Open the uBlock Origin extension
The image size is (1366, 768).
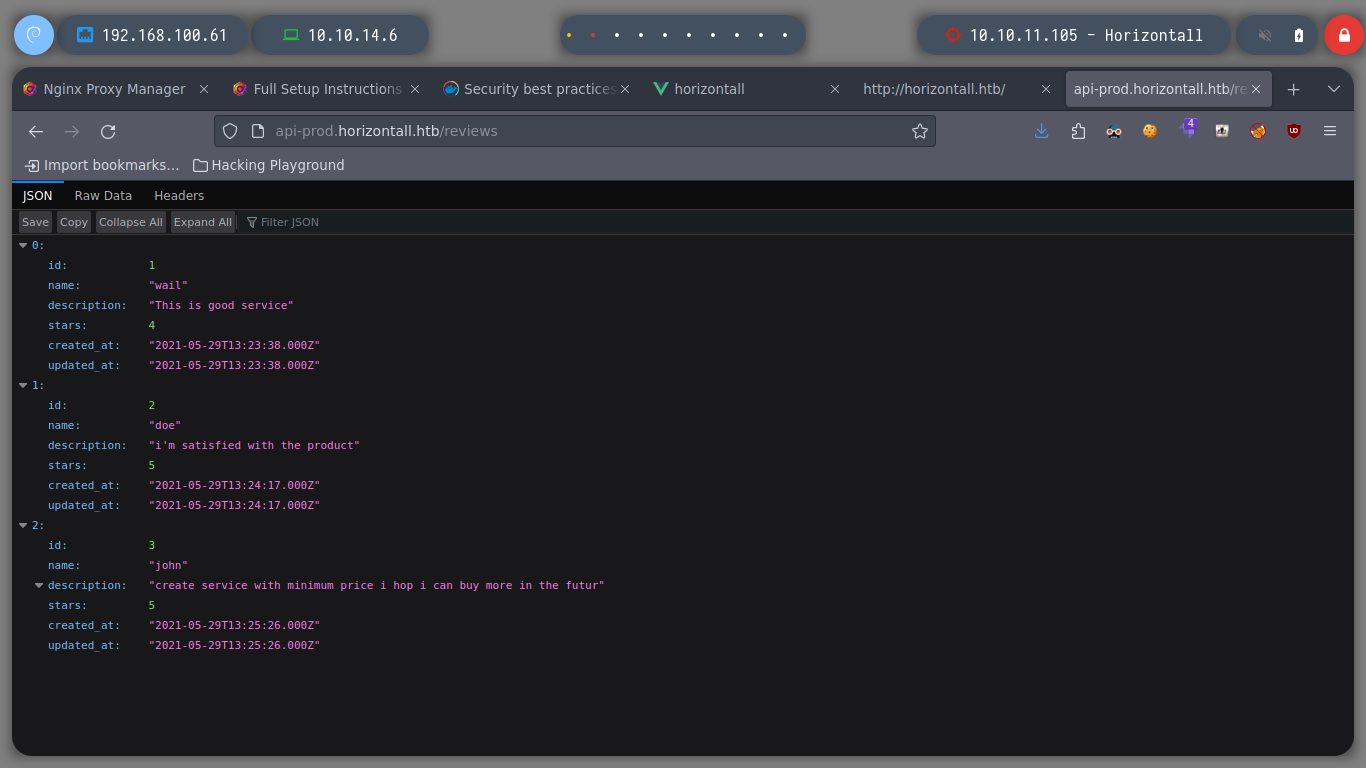[1294, 131]
